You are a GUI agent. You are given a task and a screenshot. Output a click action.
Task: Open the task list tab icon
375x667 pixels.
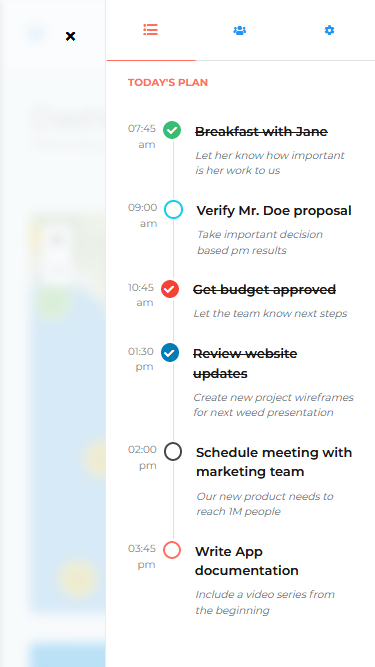[x=151, y=30]
